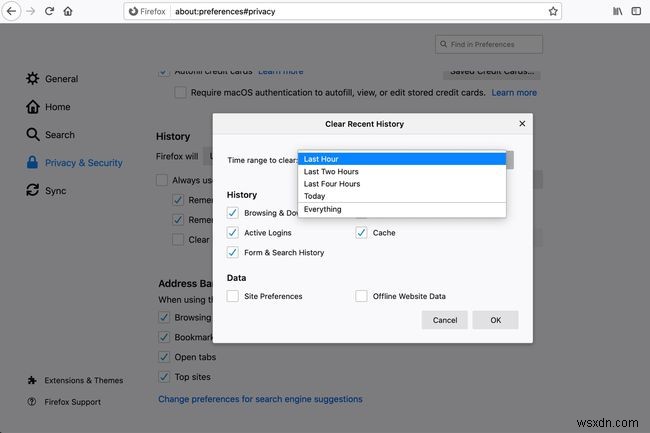
Task: Click the address bar URL about:preferences#privacy
Action: (x=225, y=12)
